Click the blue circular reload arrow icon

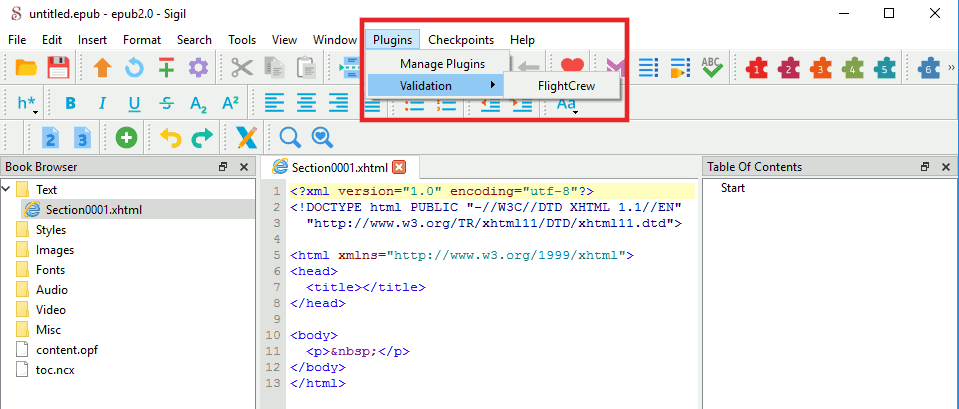point(135,67)
